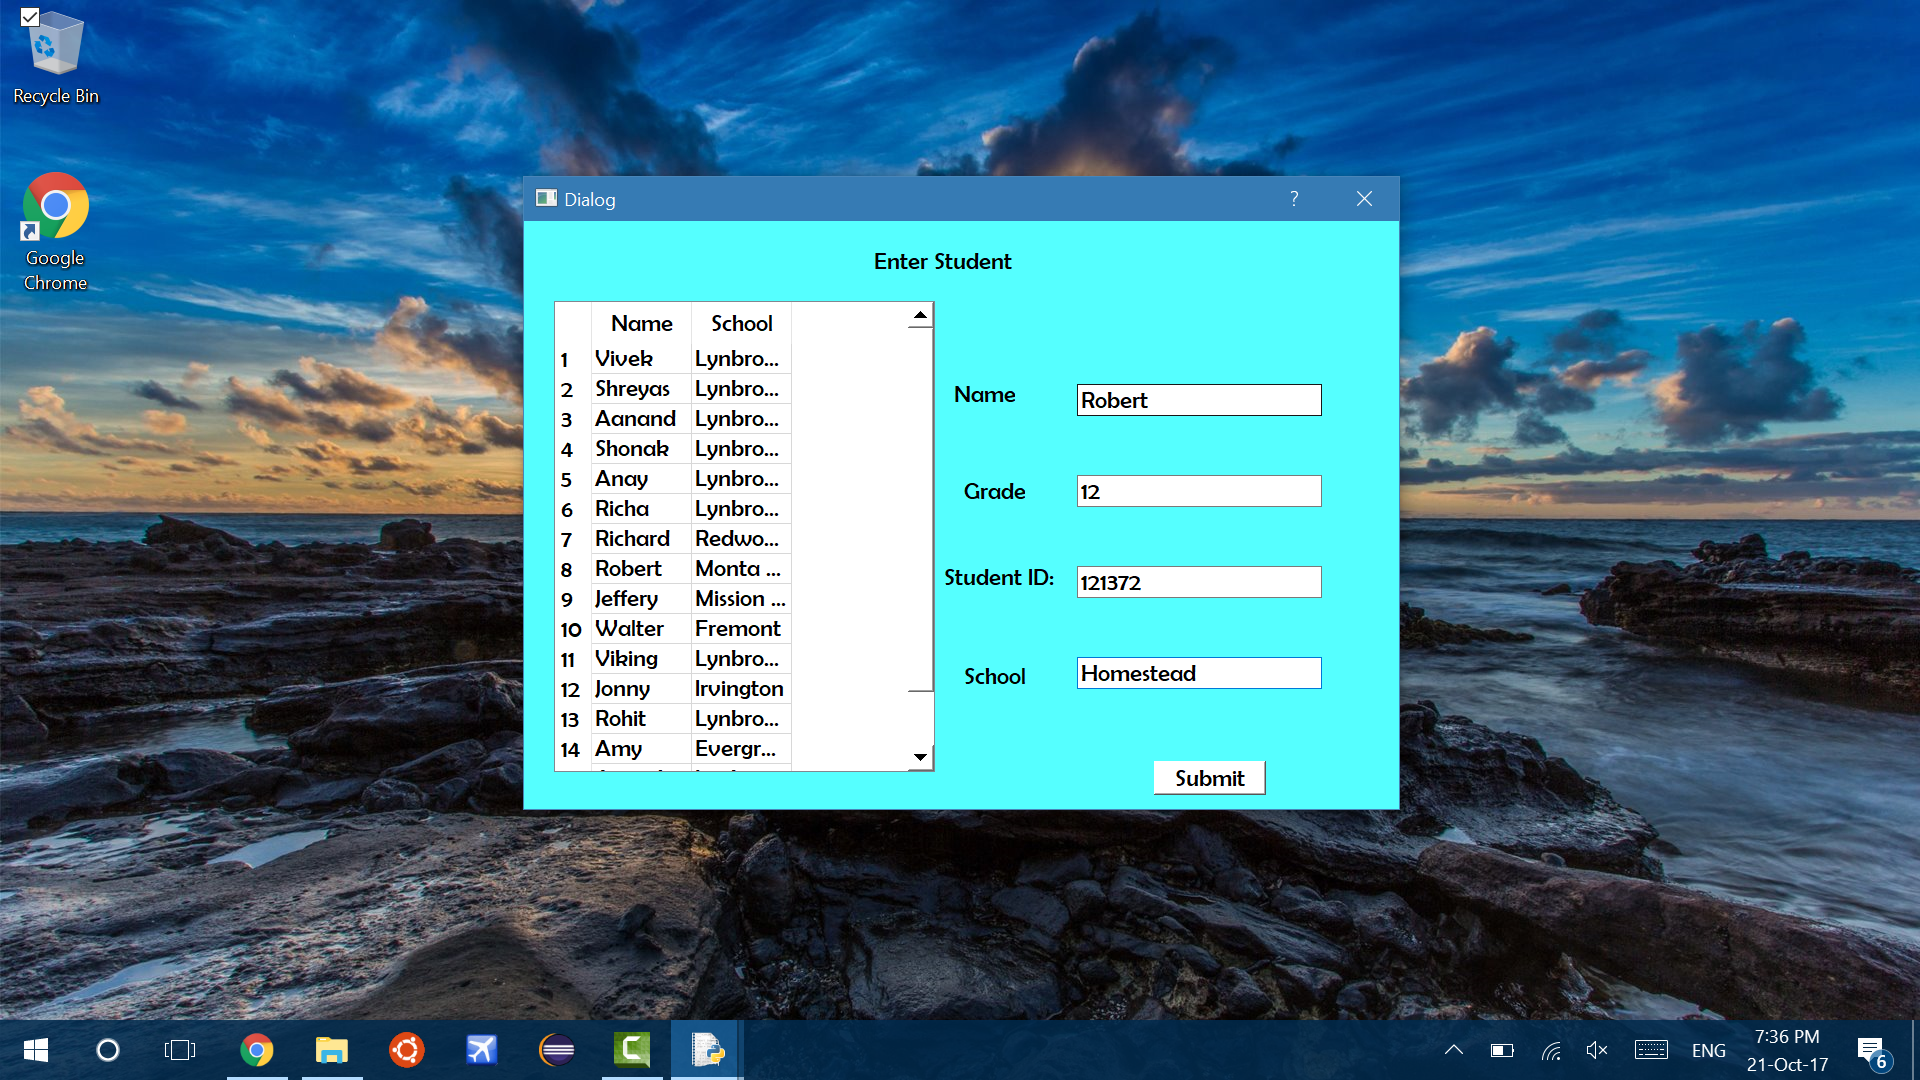Viewport: 1920px width, 1080px height.
Task: Click the Python app taskbar icon
Action: pyautogui.click(x=707, y=1050)
